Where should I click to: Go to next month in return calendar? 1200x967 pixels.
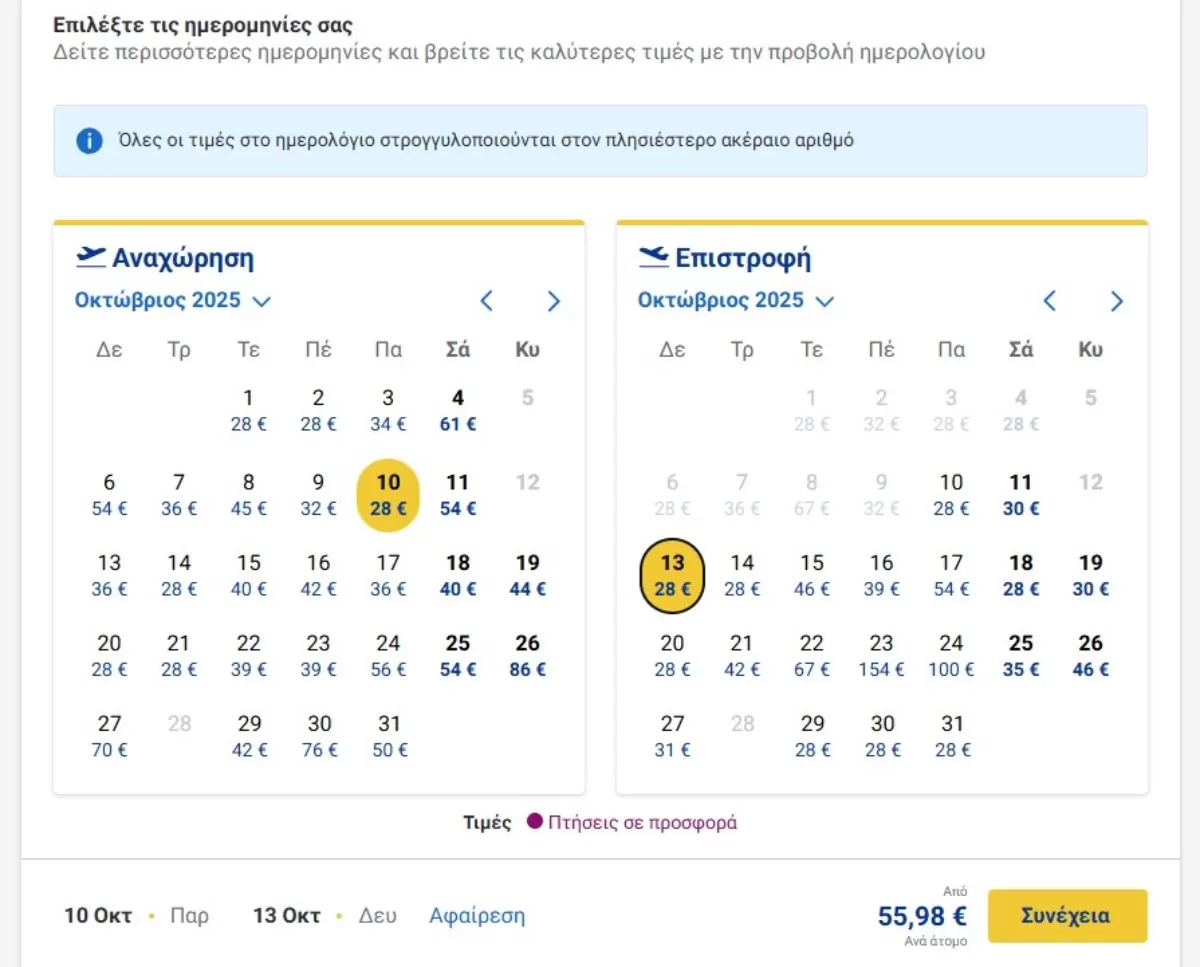[1117, 301]
